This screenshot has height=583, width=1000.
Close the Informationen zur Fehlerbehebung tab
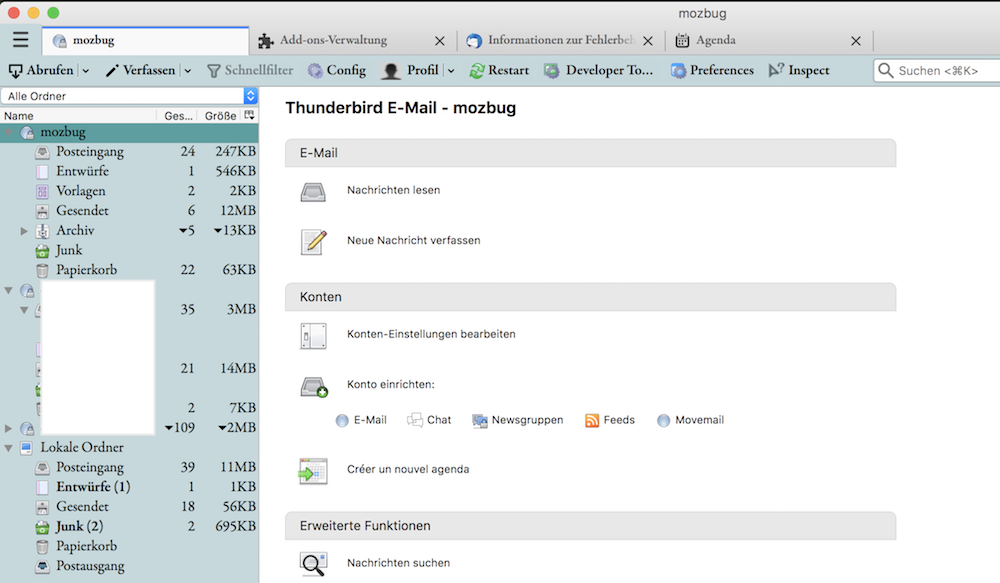click(648, 41)
